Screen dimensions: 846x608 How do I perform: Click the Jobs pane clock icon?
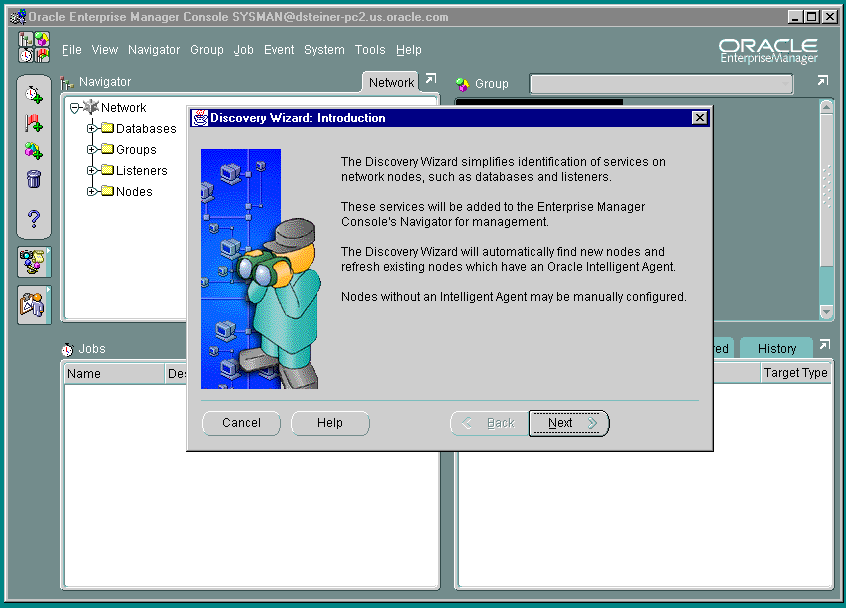click(67, 350)
